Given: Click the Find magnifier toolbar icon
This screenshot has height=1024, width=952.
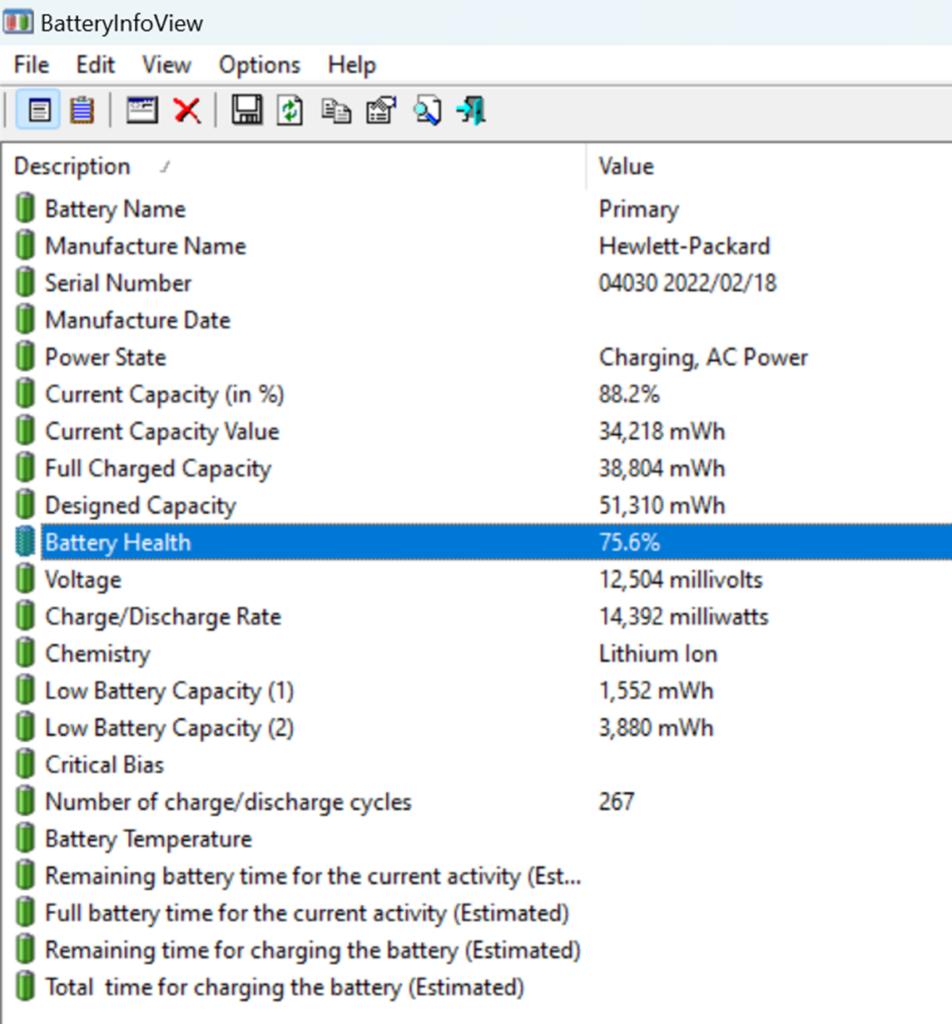Looking at the screenshot, I should (x=427, y=110).
